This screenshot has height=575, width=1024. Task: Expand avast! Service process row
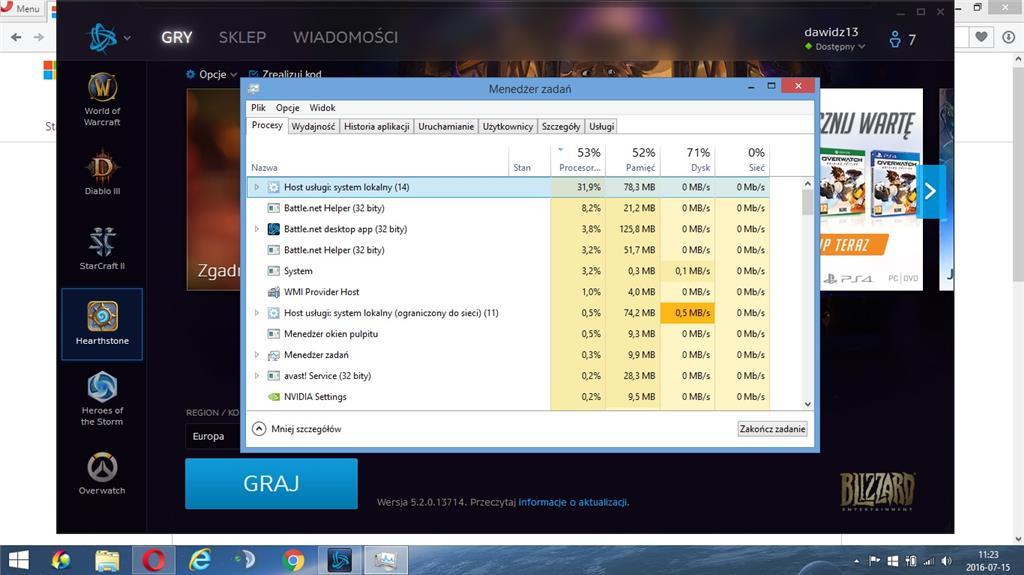[x=257, y=376]
